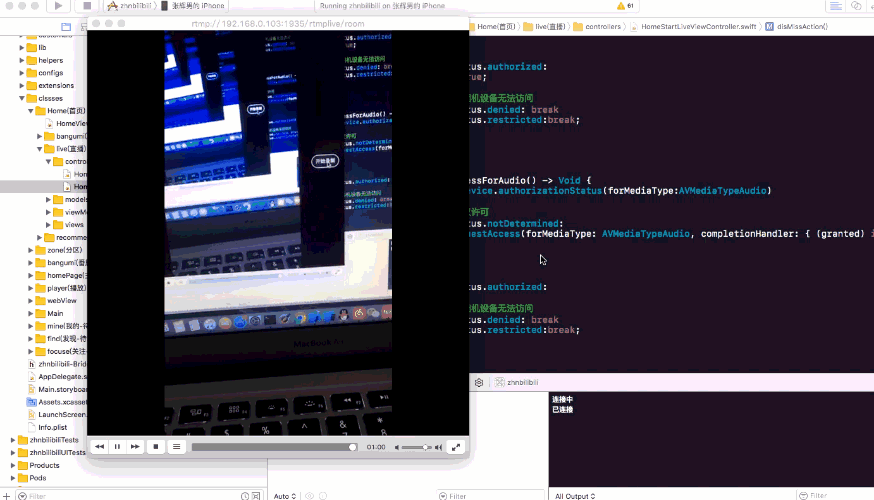Click the debug bar gear icon

[479, 382]
